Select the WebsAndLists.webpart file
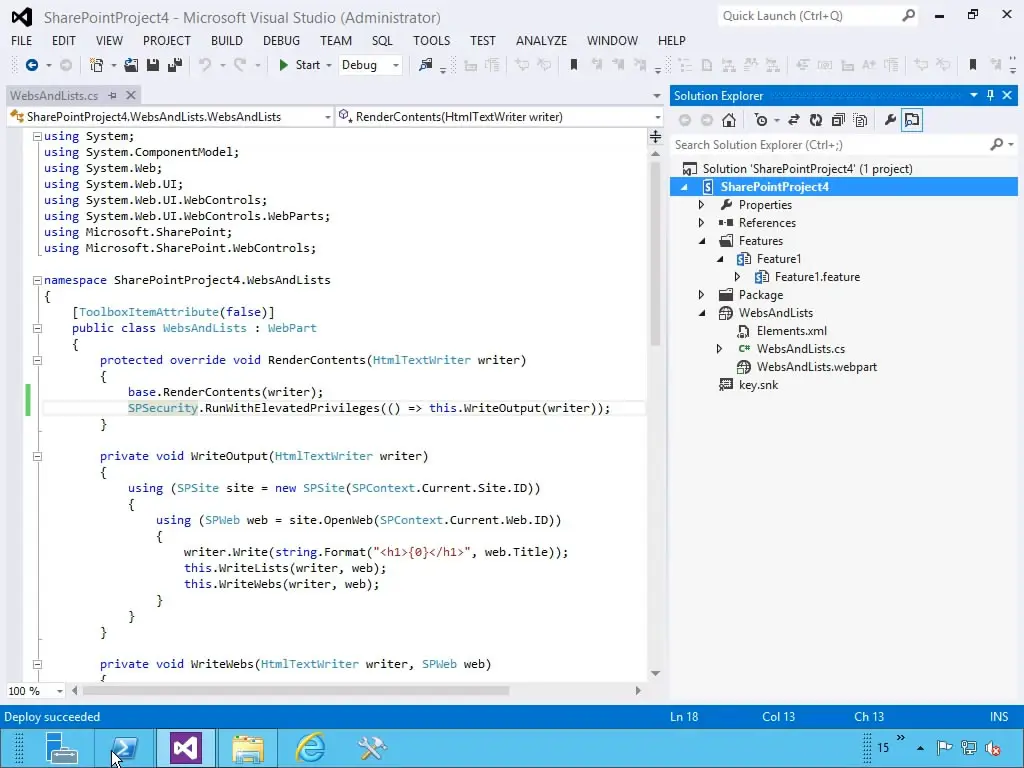The height and width of the screenshot is (768, 1024). (816, 367)
